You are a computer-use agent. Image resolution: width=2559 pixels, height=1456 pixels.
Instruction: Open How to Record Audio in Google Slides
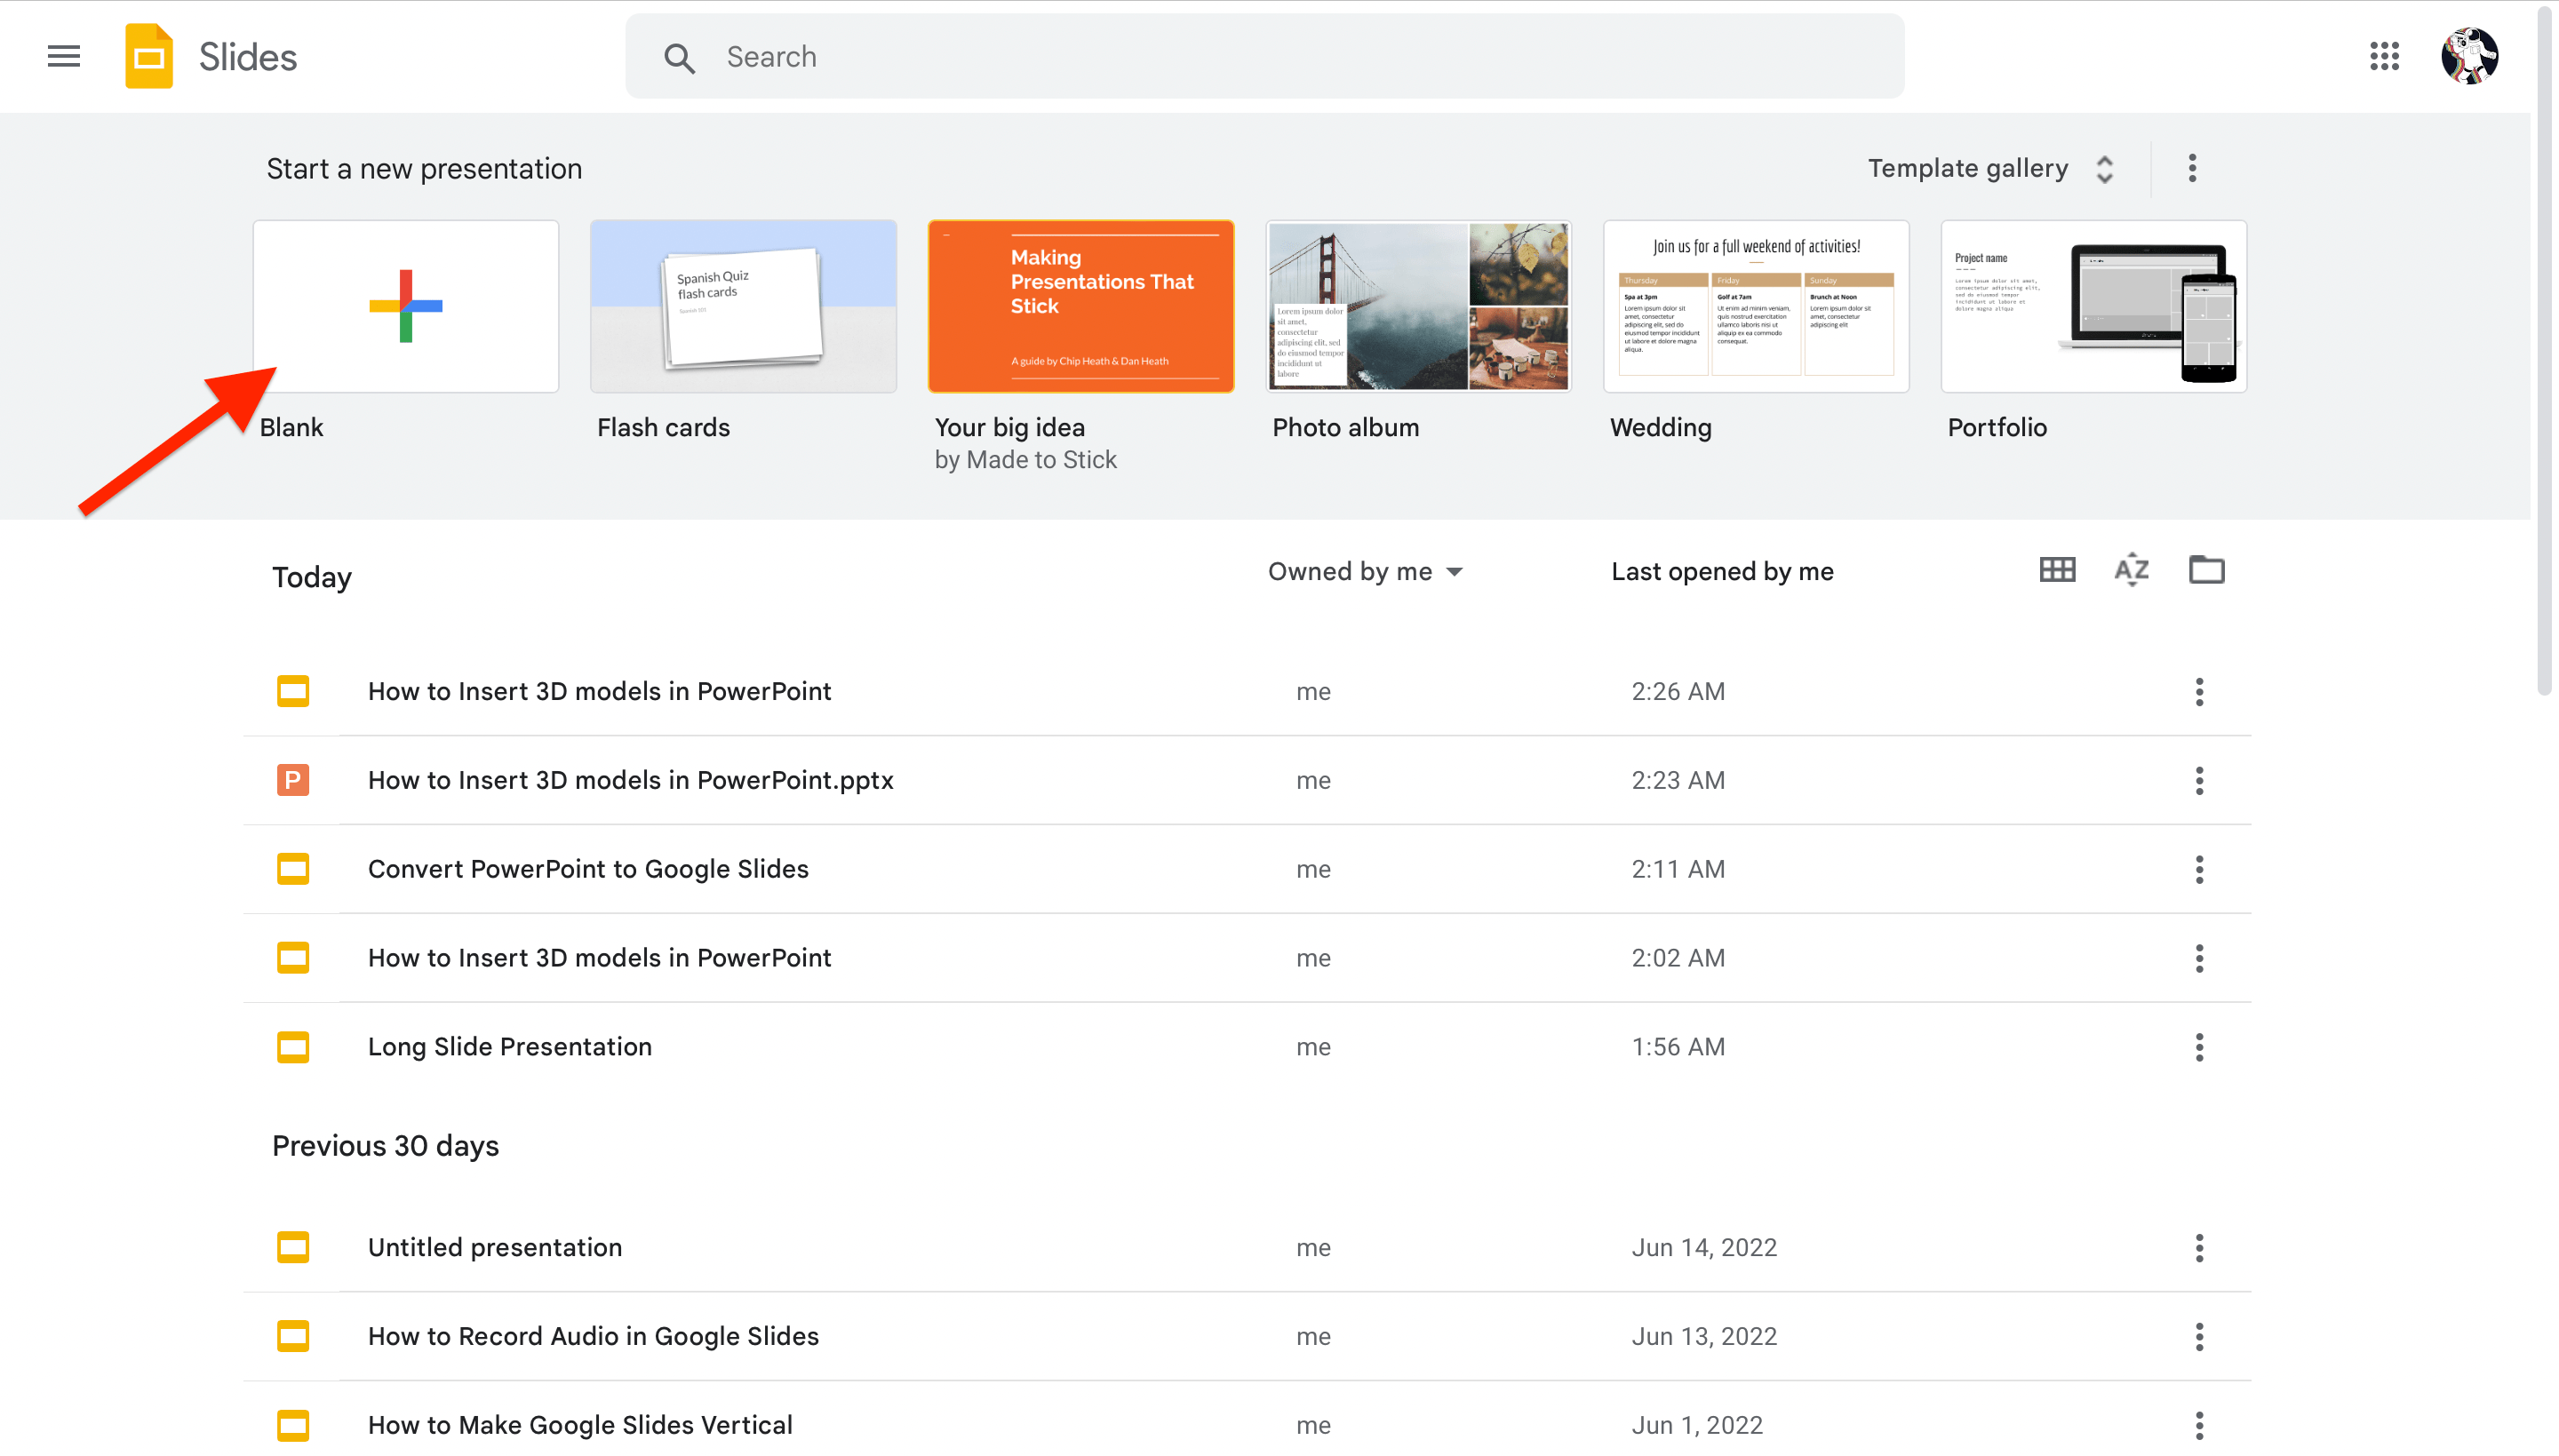pos(593,1336)
